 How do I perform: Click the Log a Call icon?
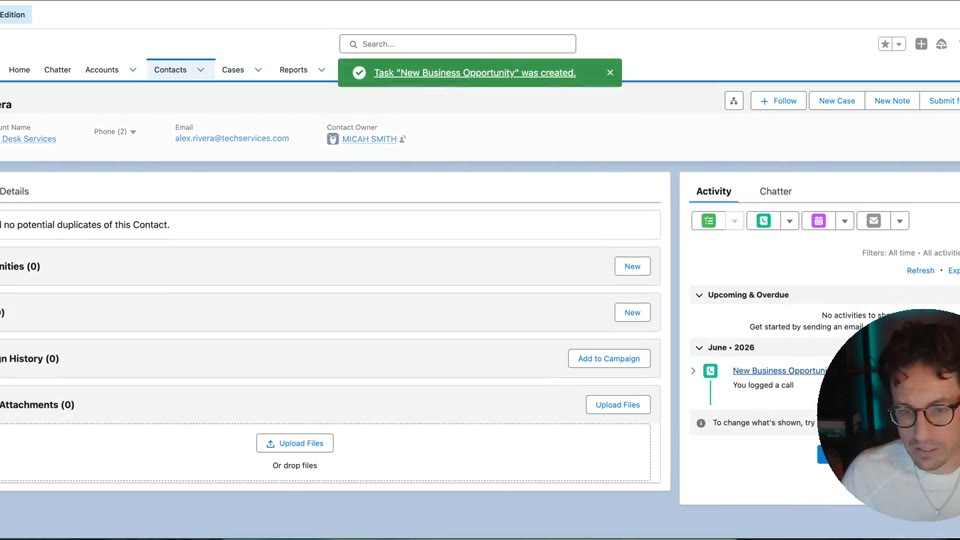763,220
